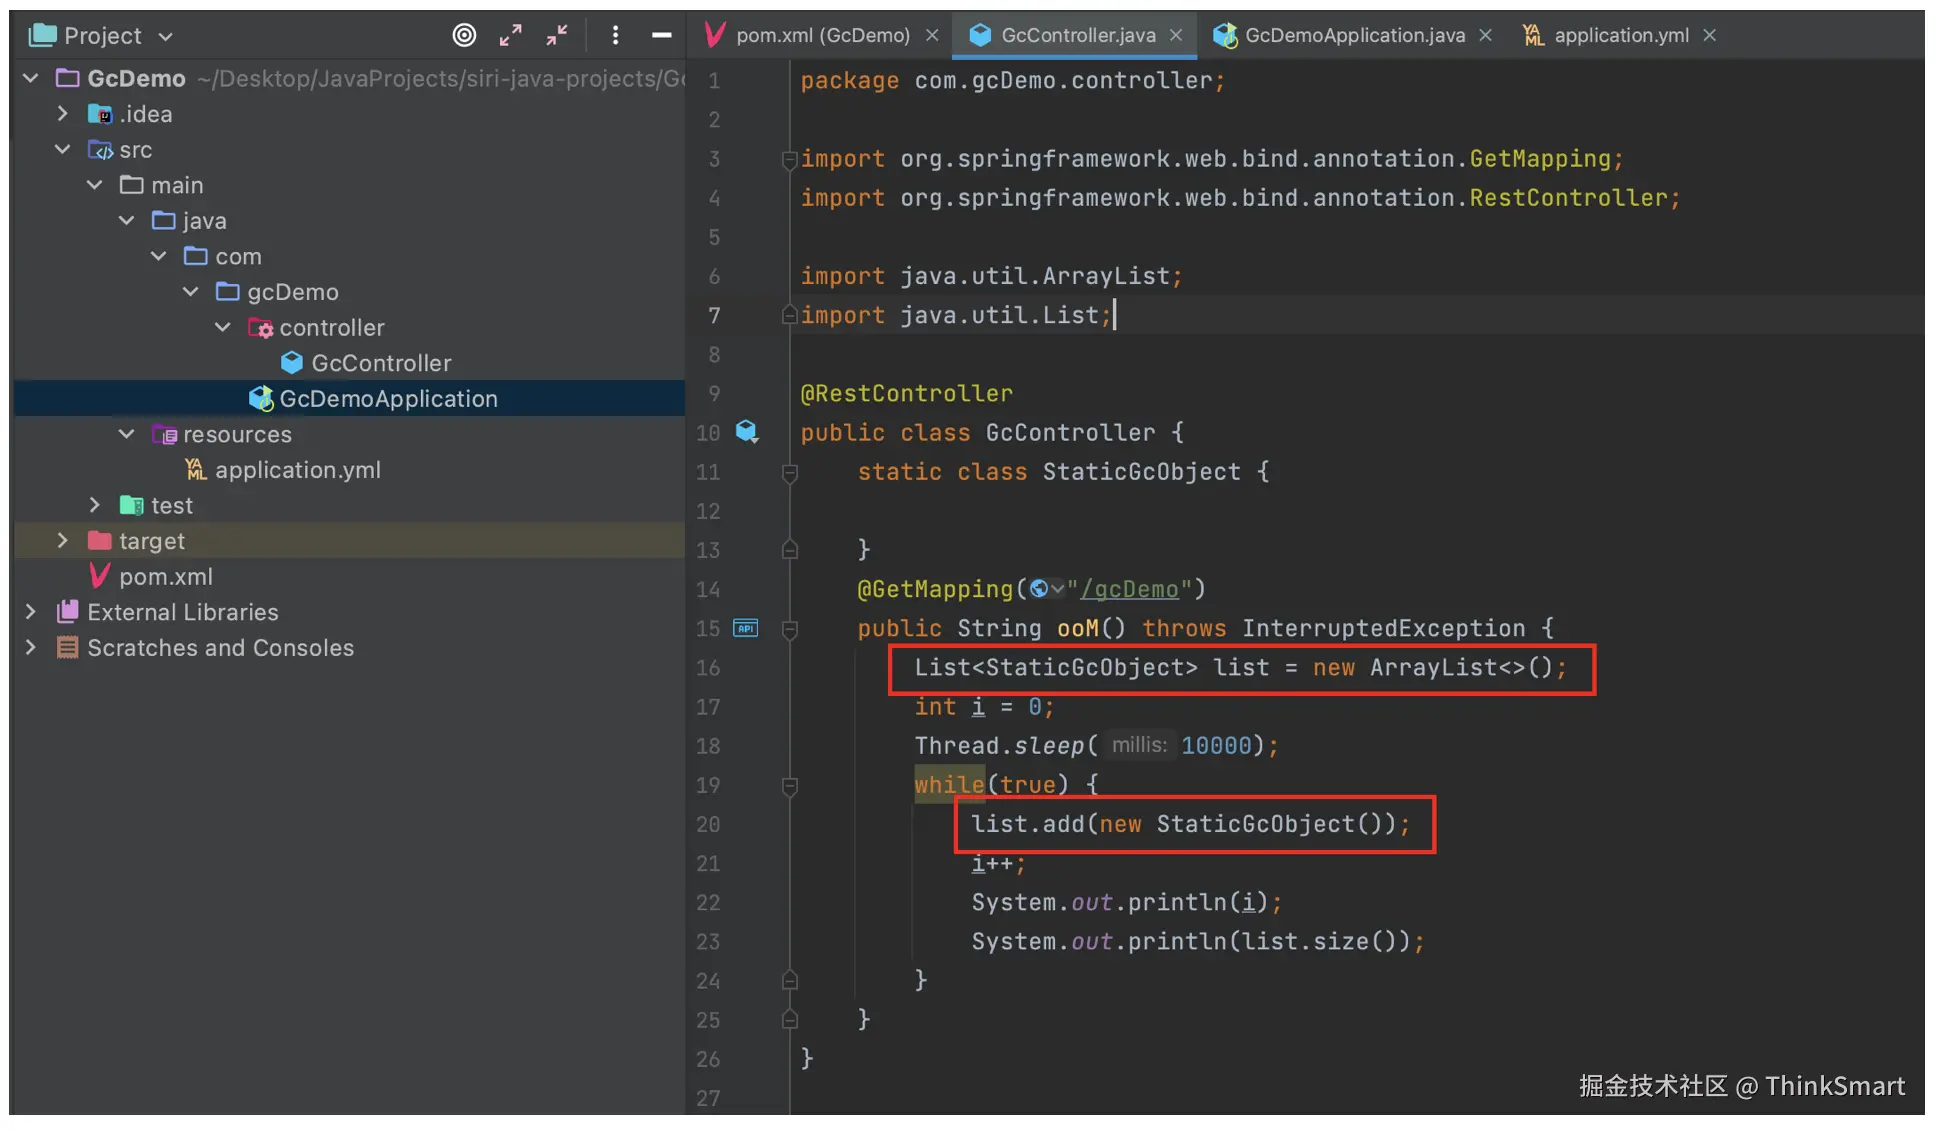
Task: Click the class gutter icon on line 10
Action: pos(747,432)
